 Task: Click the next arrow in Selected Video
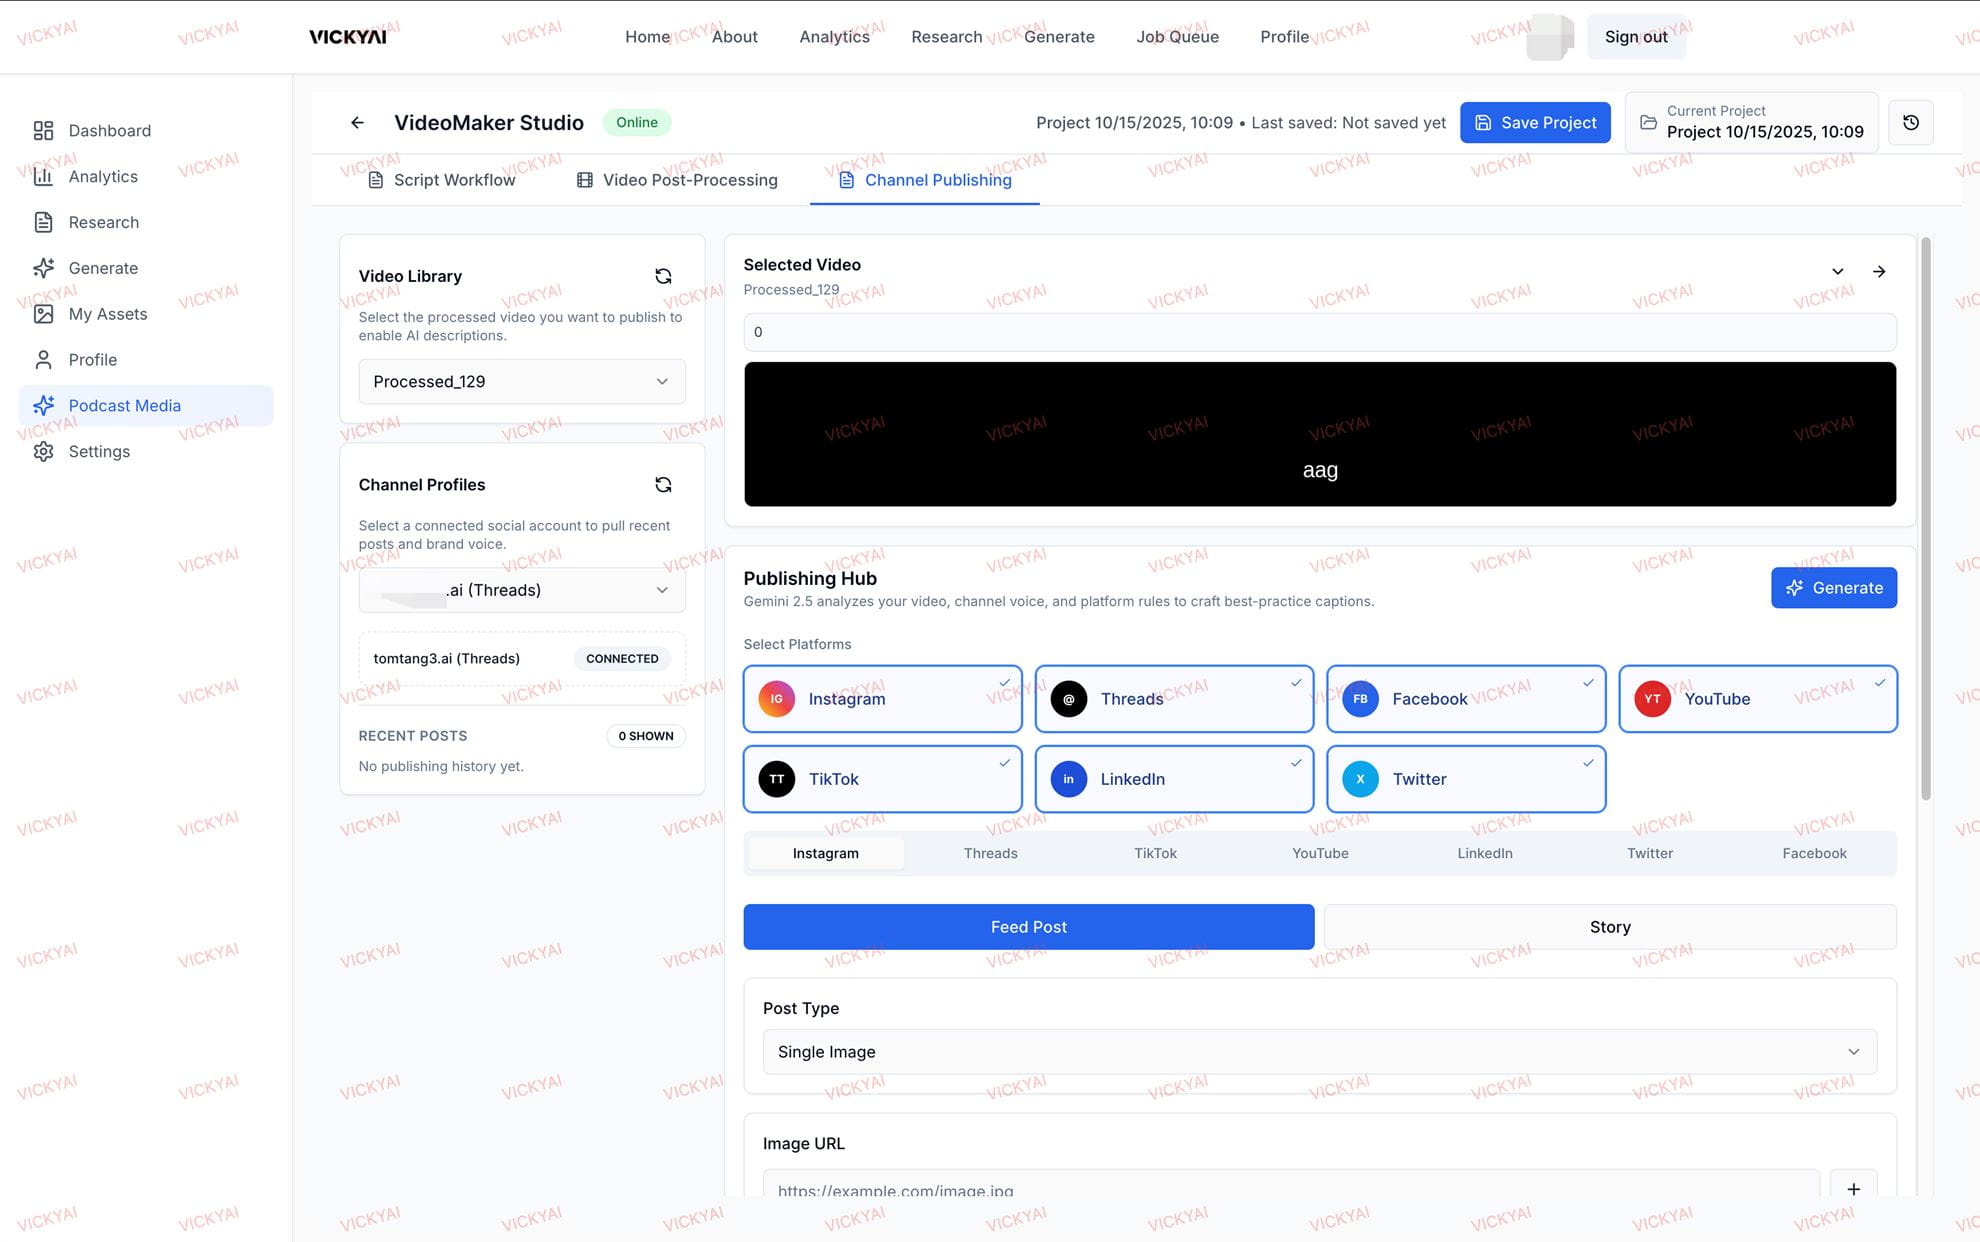pyautogui.click(x=1879, y=271)
